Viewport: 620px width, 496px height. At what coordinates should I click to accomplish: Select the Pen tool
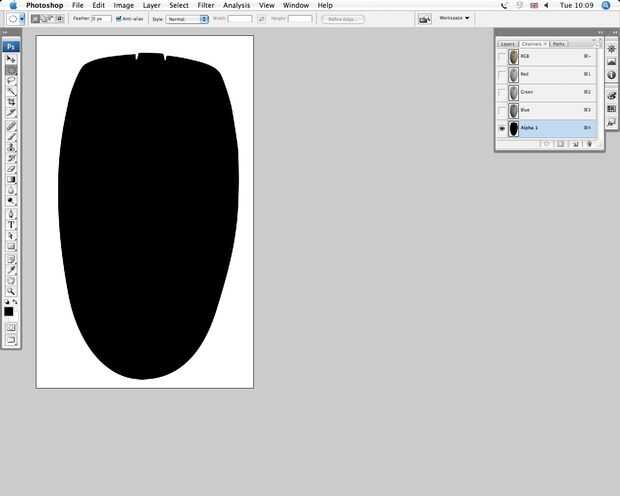coord(11,214)
